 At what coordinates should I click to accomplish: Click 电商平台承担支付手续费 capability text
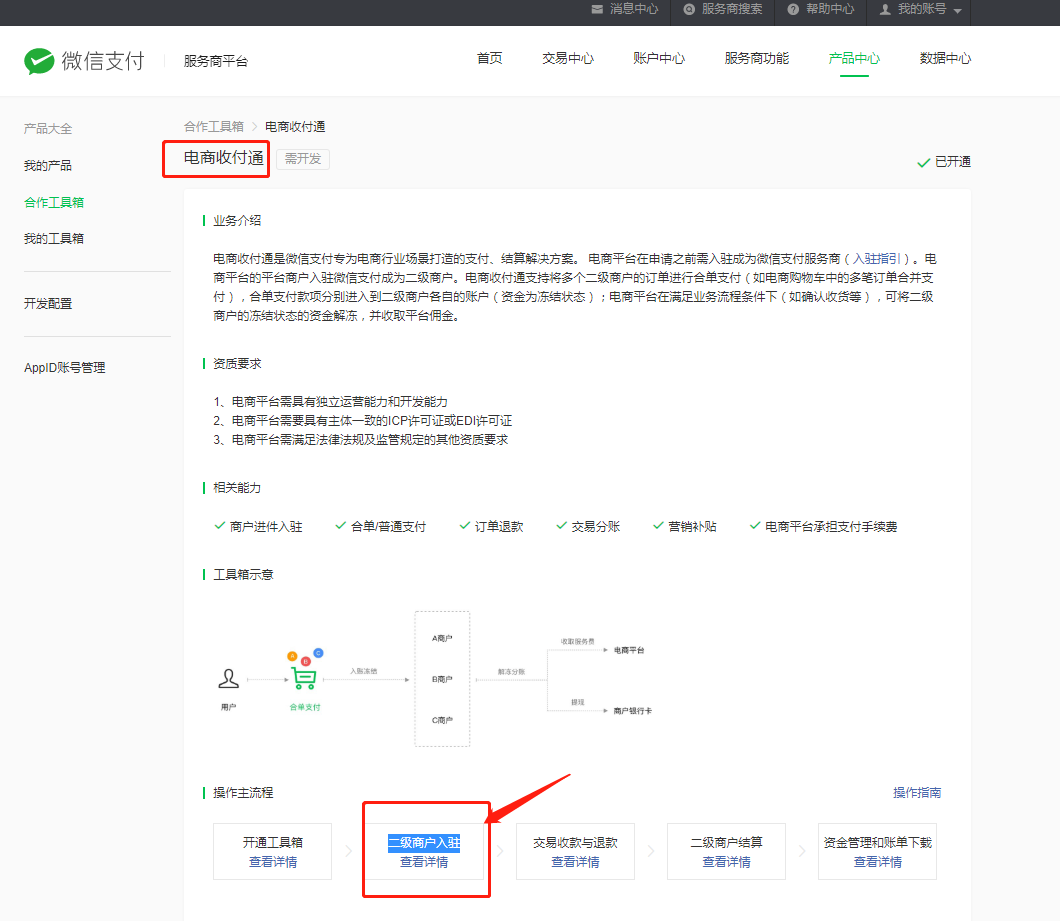[831, 527]
